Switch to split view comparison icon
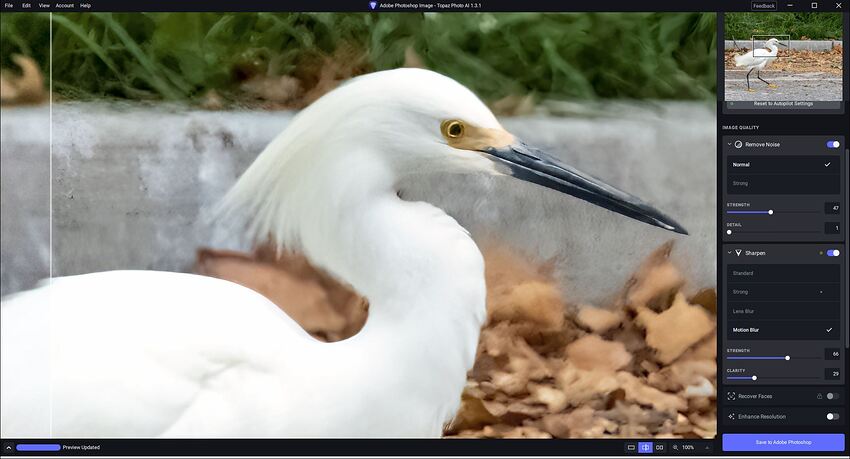The image size is (850, 459). [x=645, y=447]
